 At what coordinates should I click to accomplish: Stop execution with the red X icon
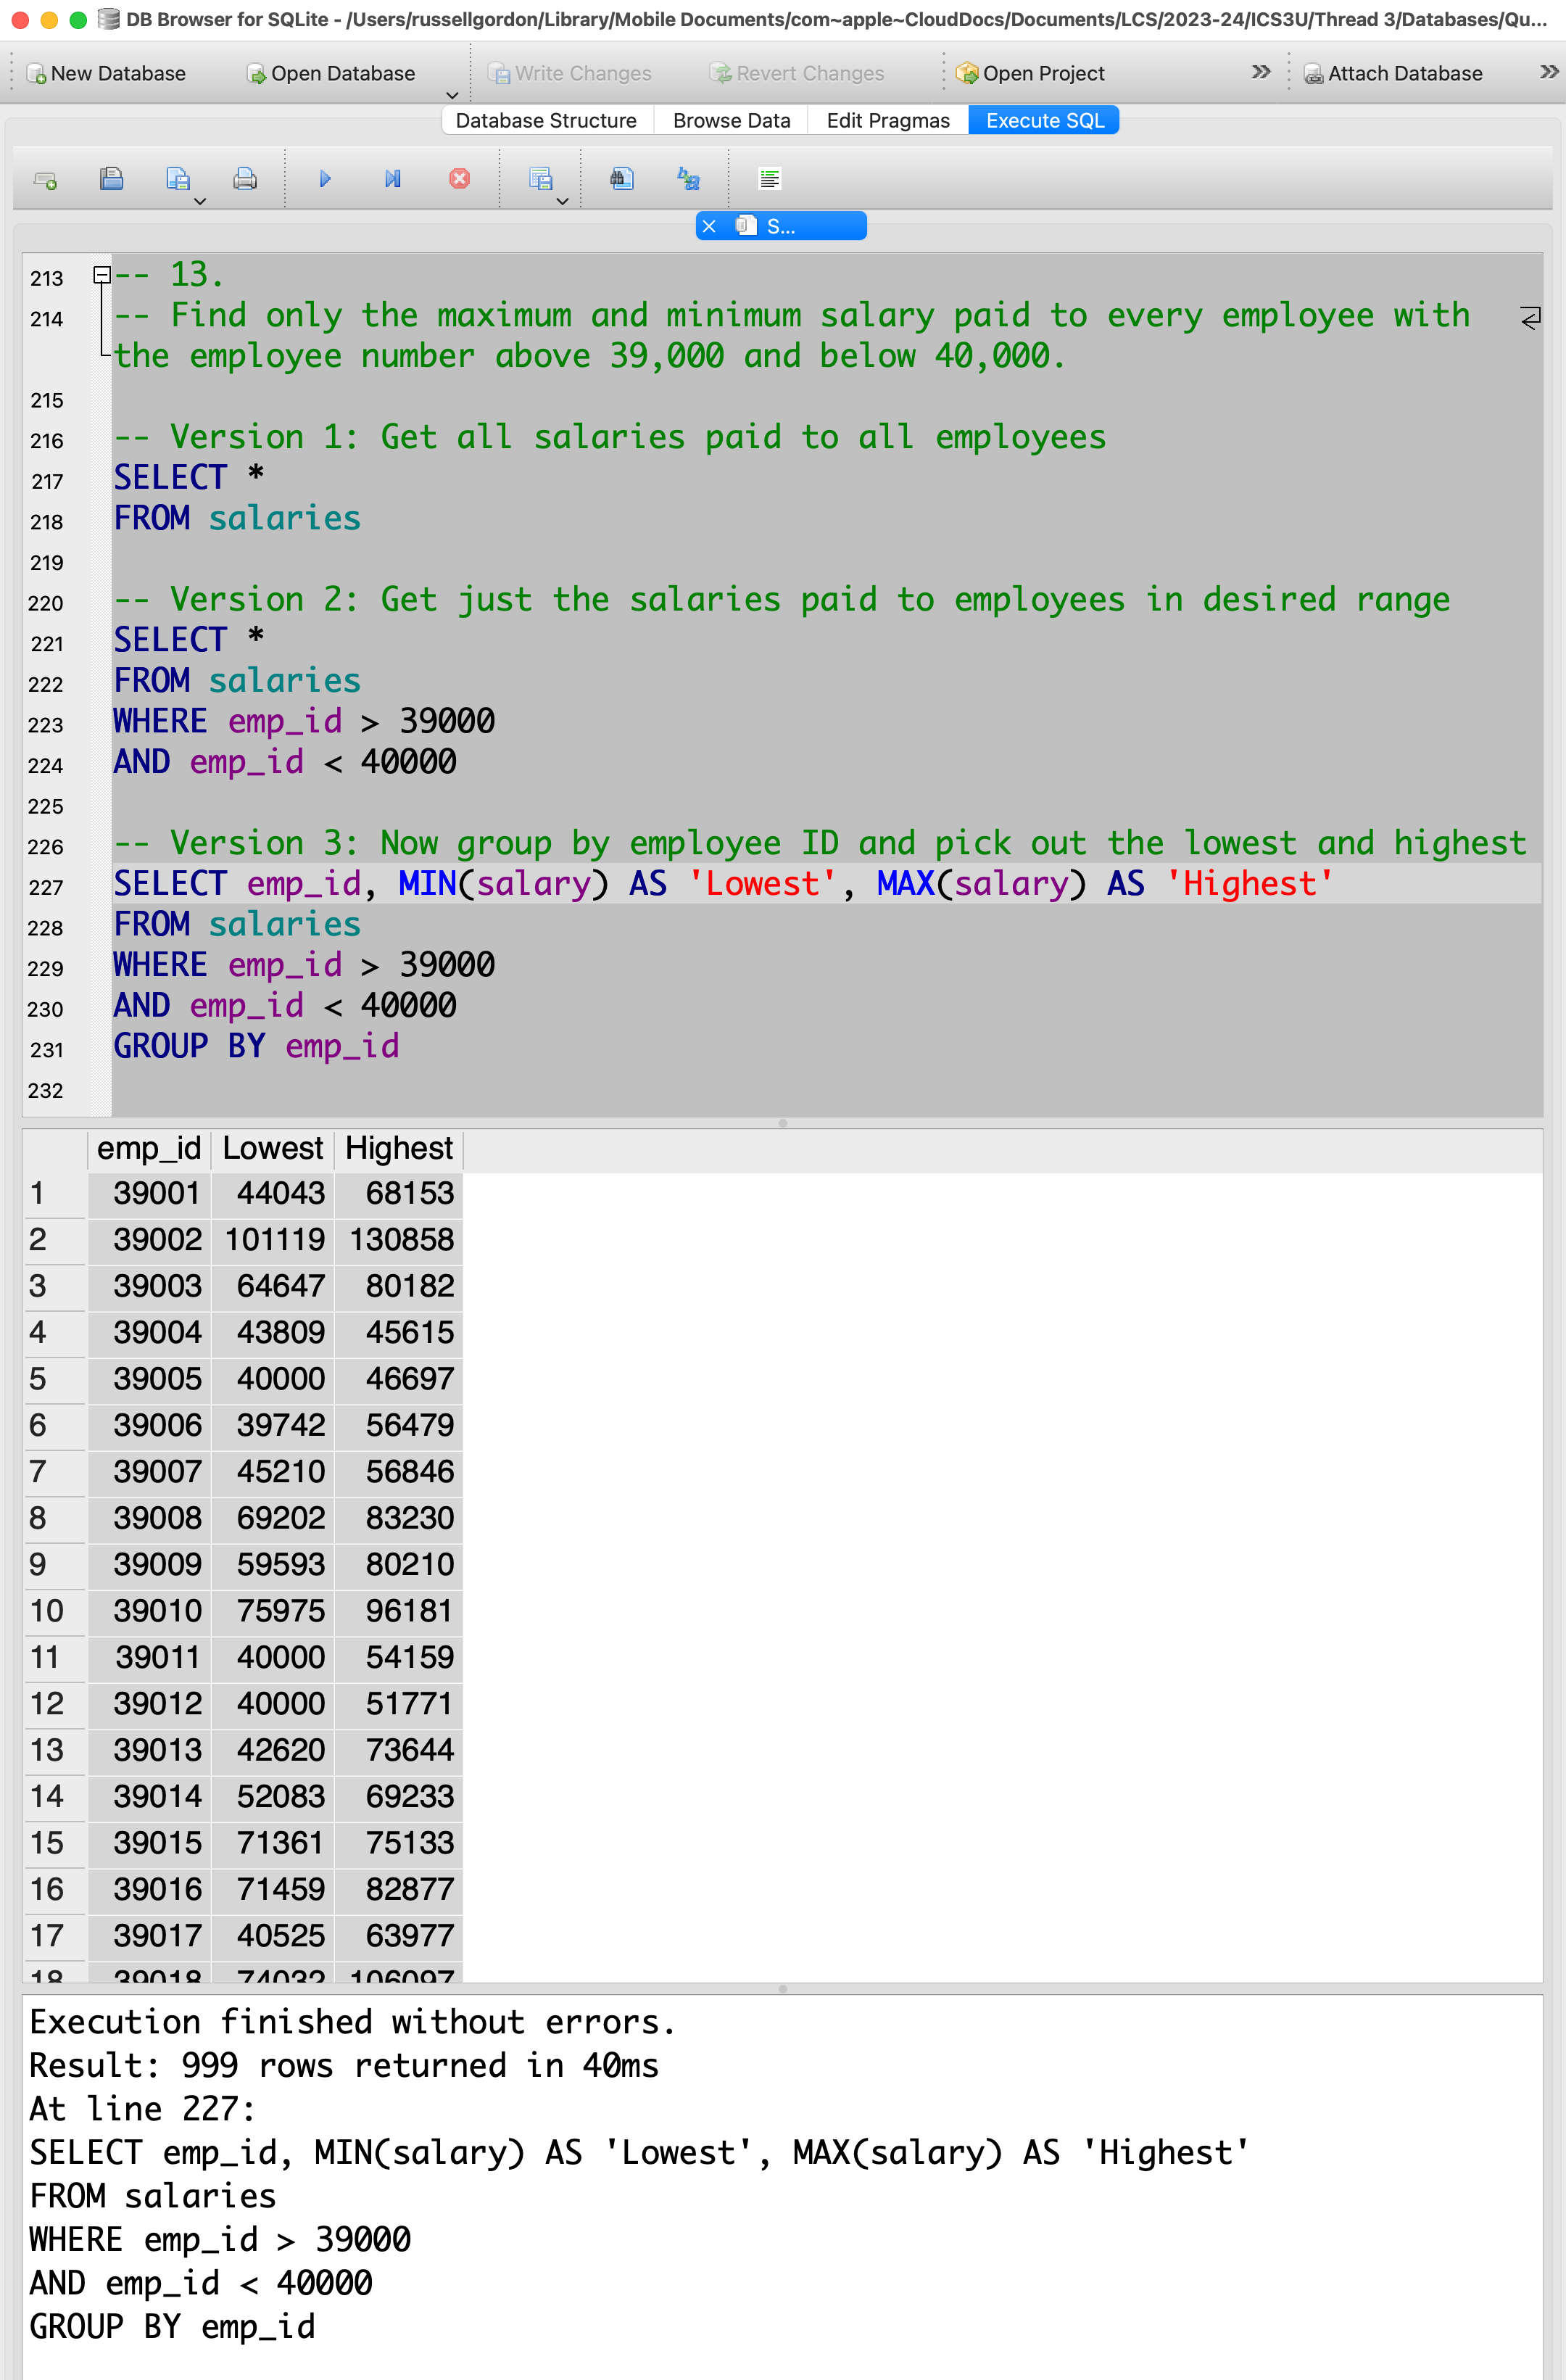coord(459,179)
